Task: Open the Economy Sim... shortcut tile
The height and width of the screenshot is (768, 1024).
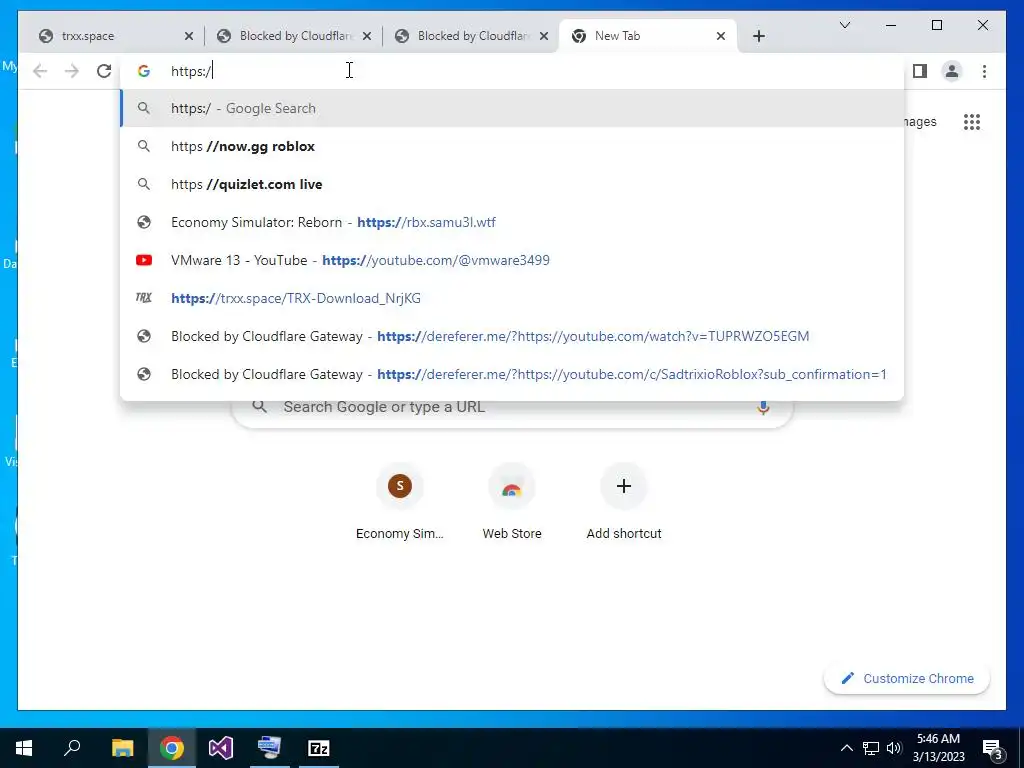Action: [x=400, y=502]
